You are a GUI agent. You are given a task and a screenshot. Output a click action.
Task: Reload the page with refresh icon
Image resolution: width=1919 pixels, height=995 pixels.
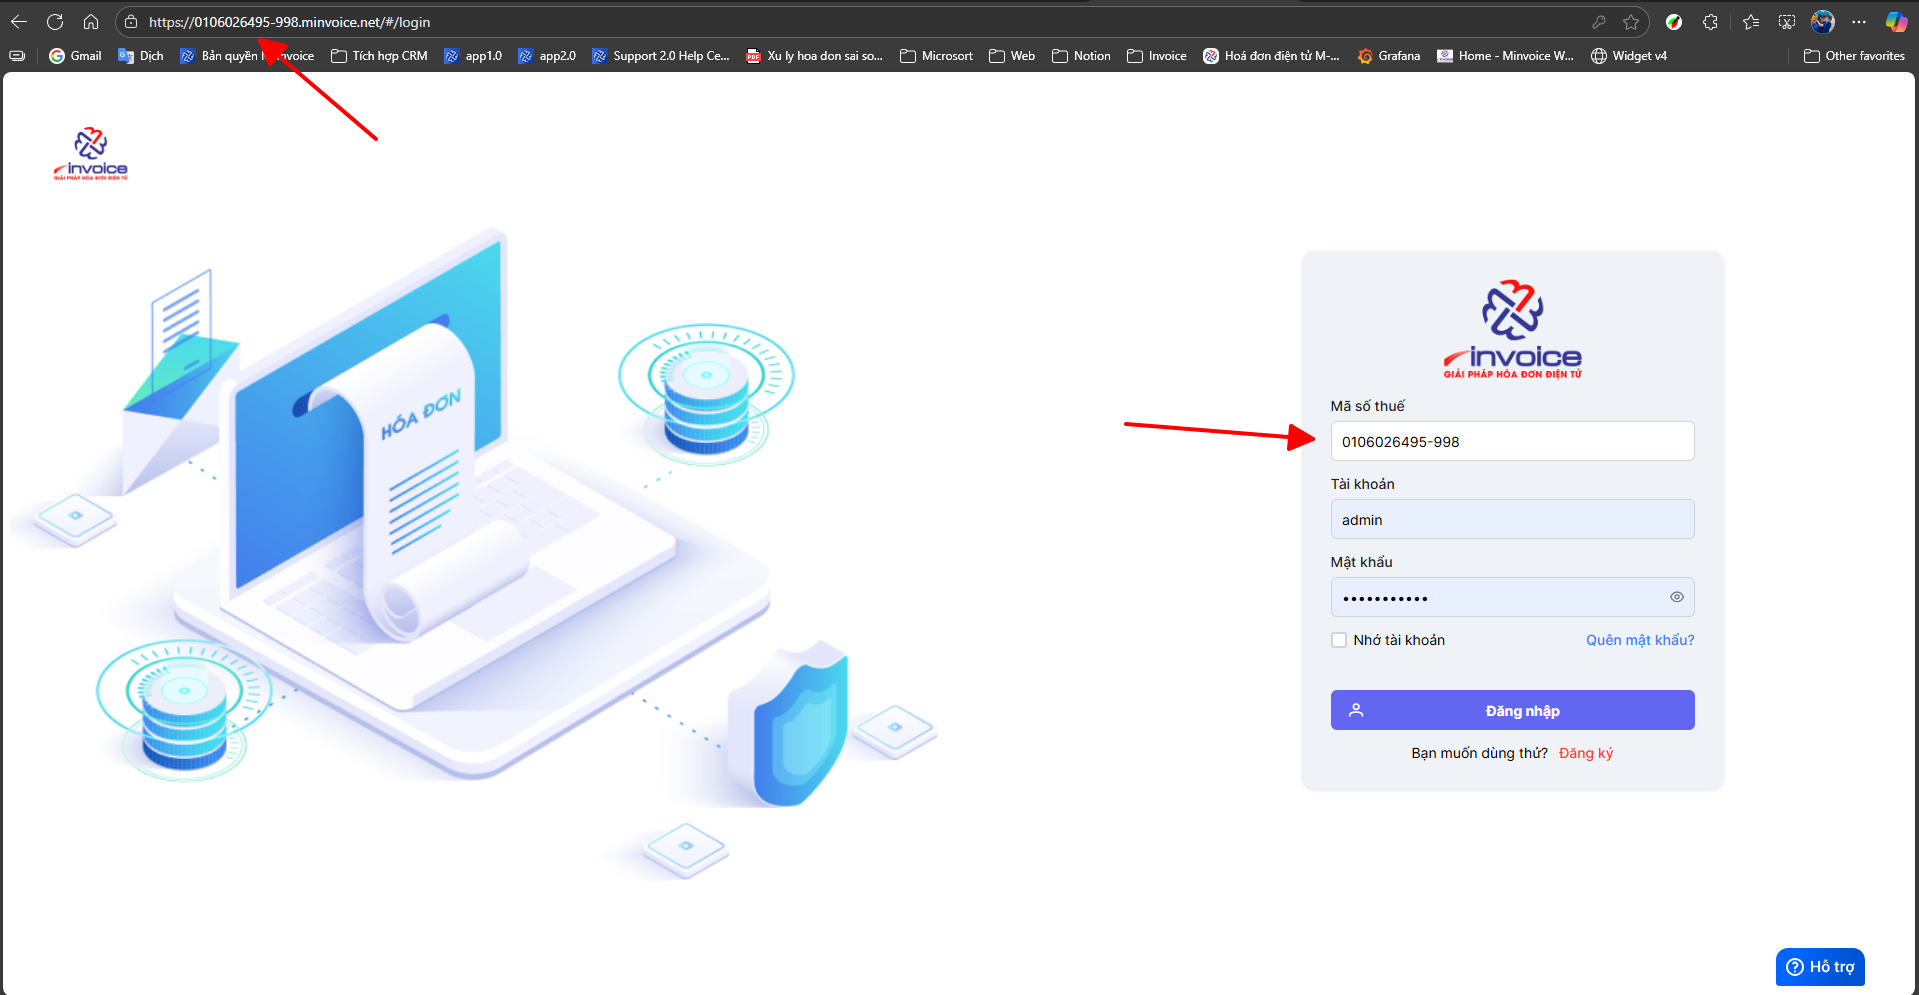click(55, 22)
